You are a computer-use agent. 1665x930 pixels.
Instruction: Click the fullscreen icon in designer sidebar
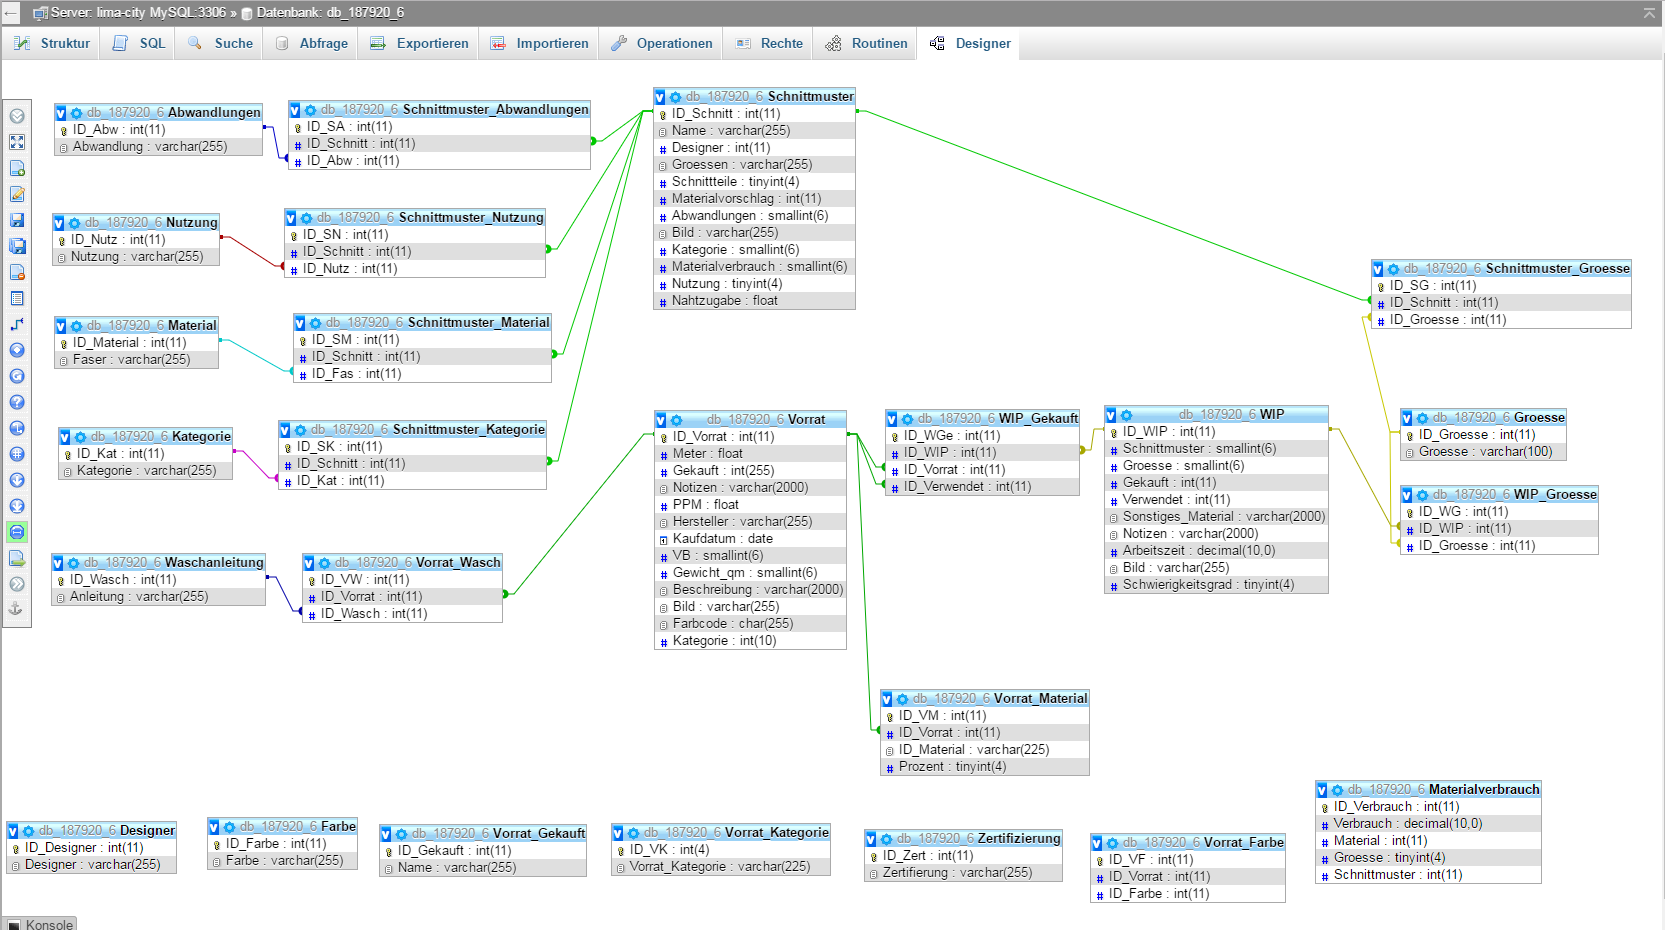pos(17,142)
